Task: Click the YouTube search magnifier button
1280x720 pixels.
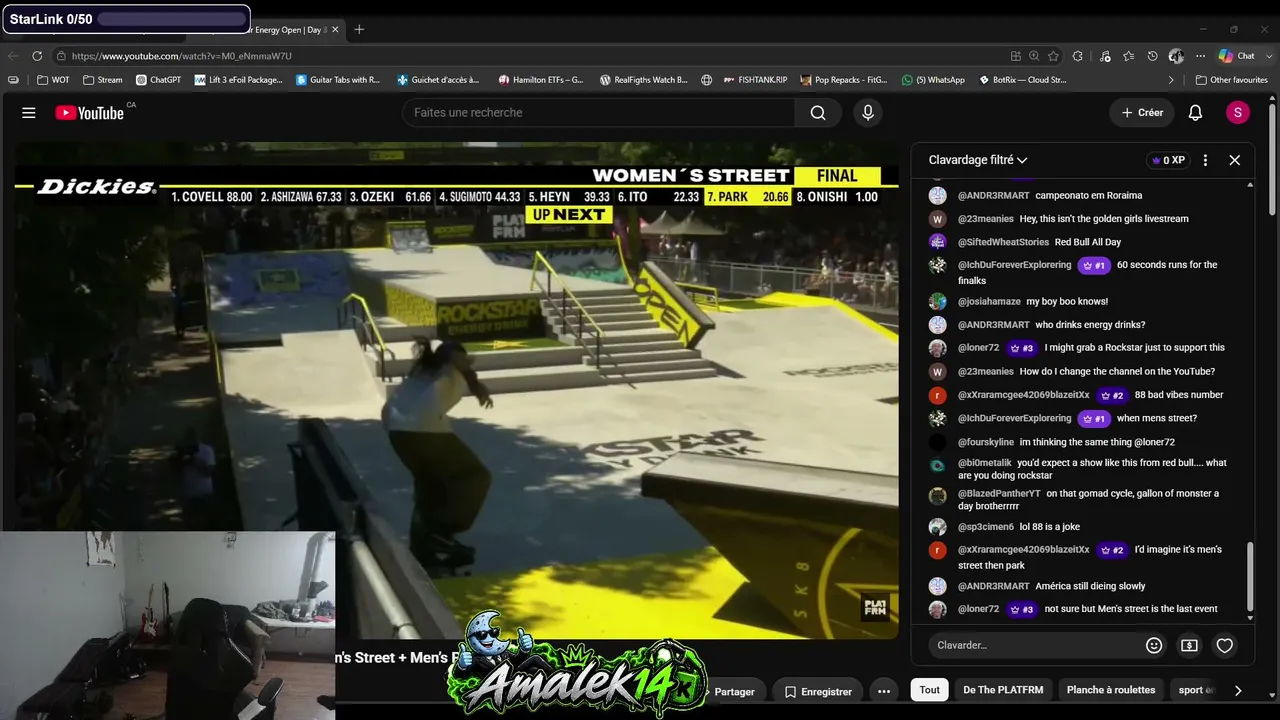Action: [818, 113]
